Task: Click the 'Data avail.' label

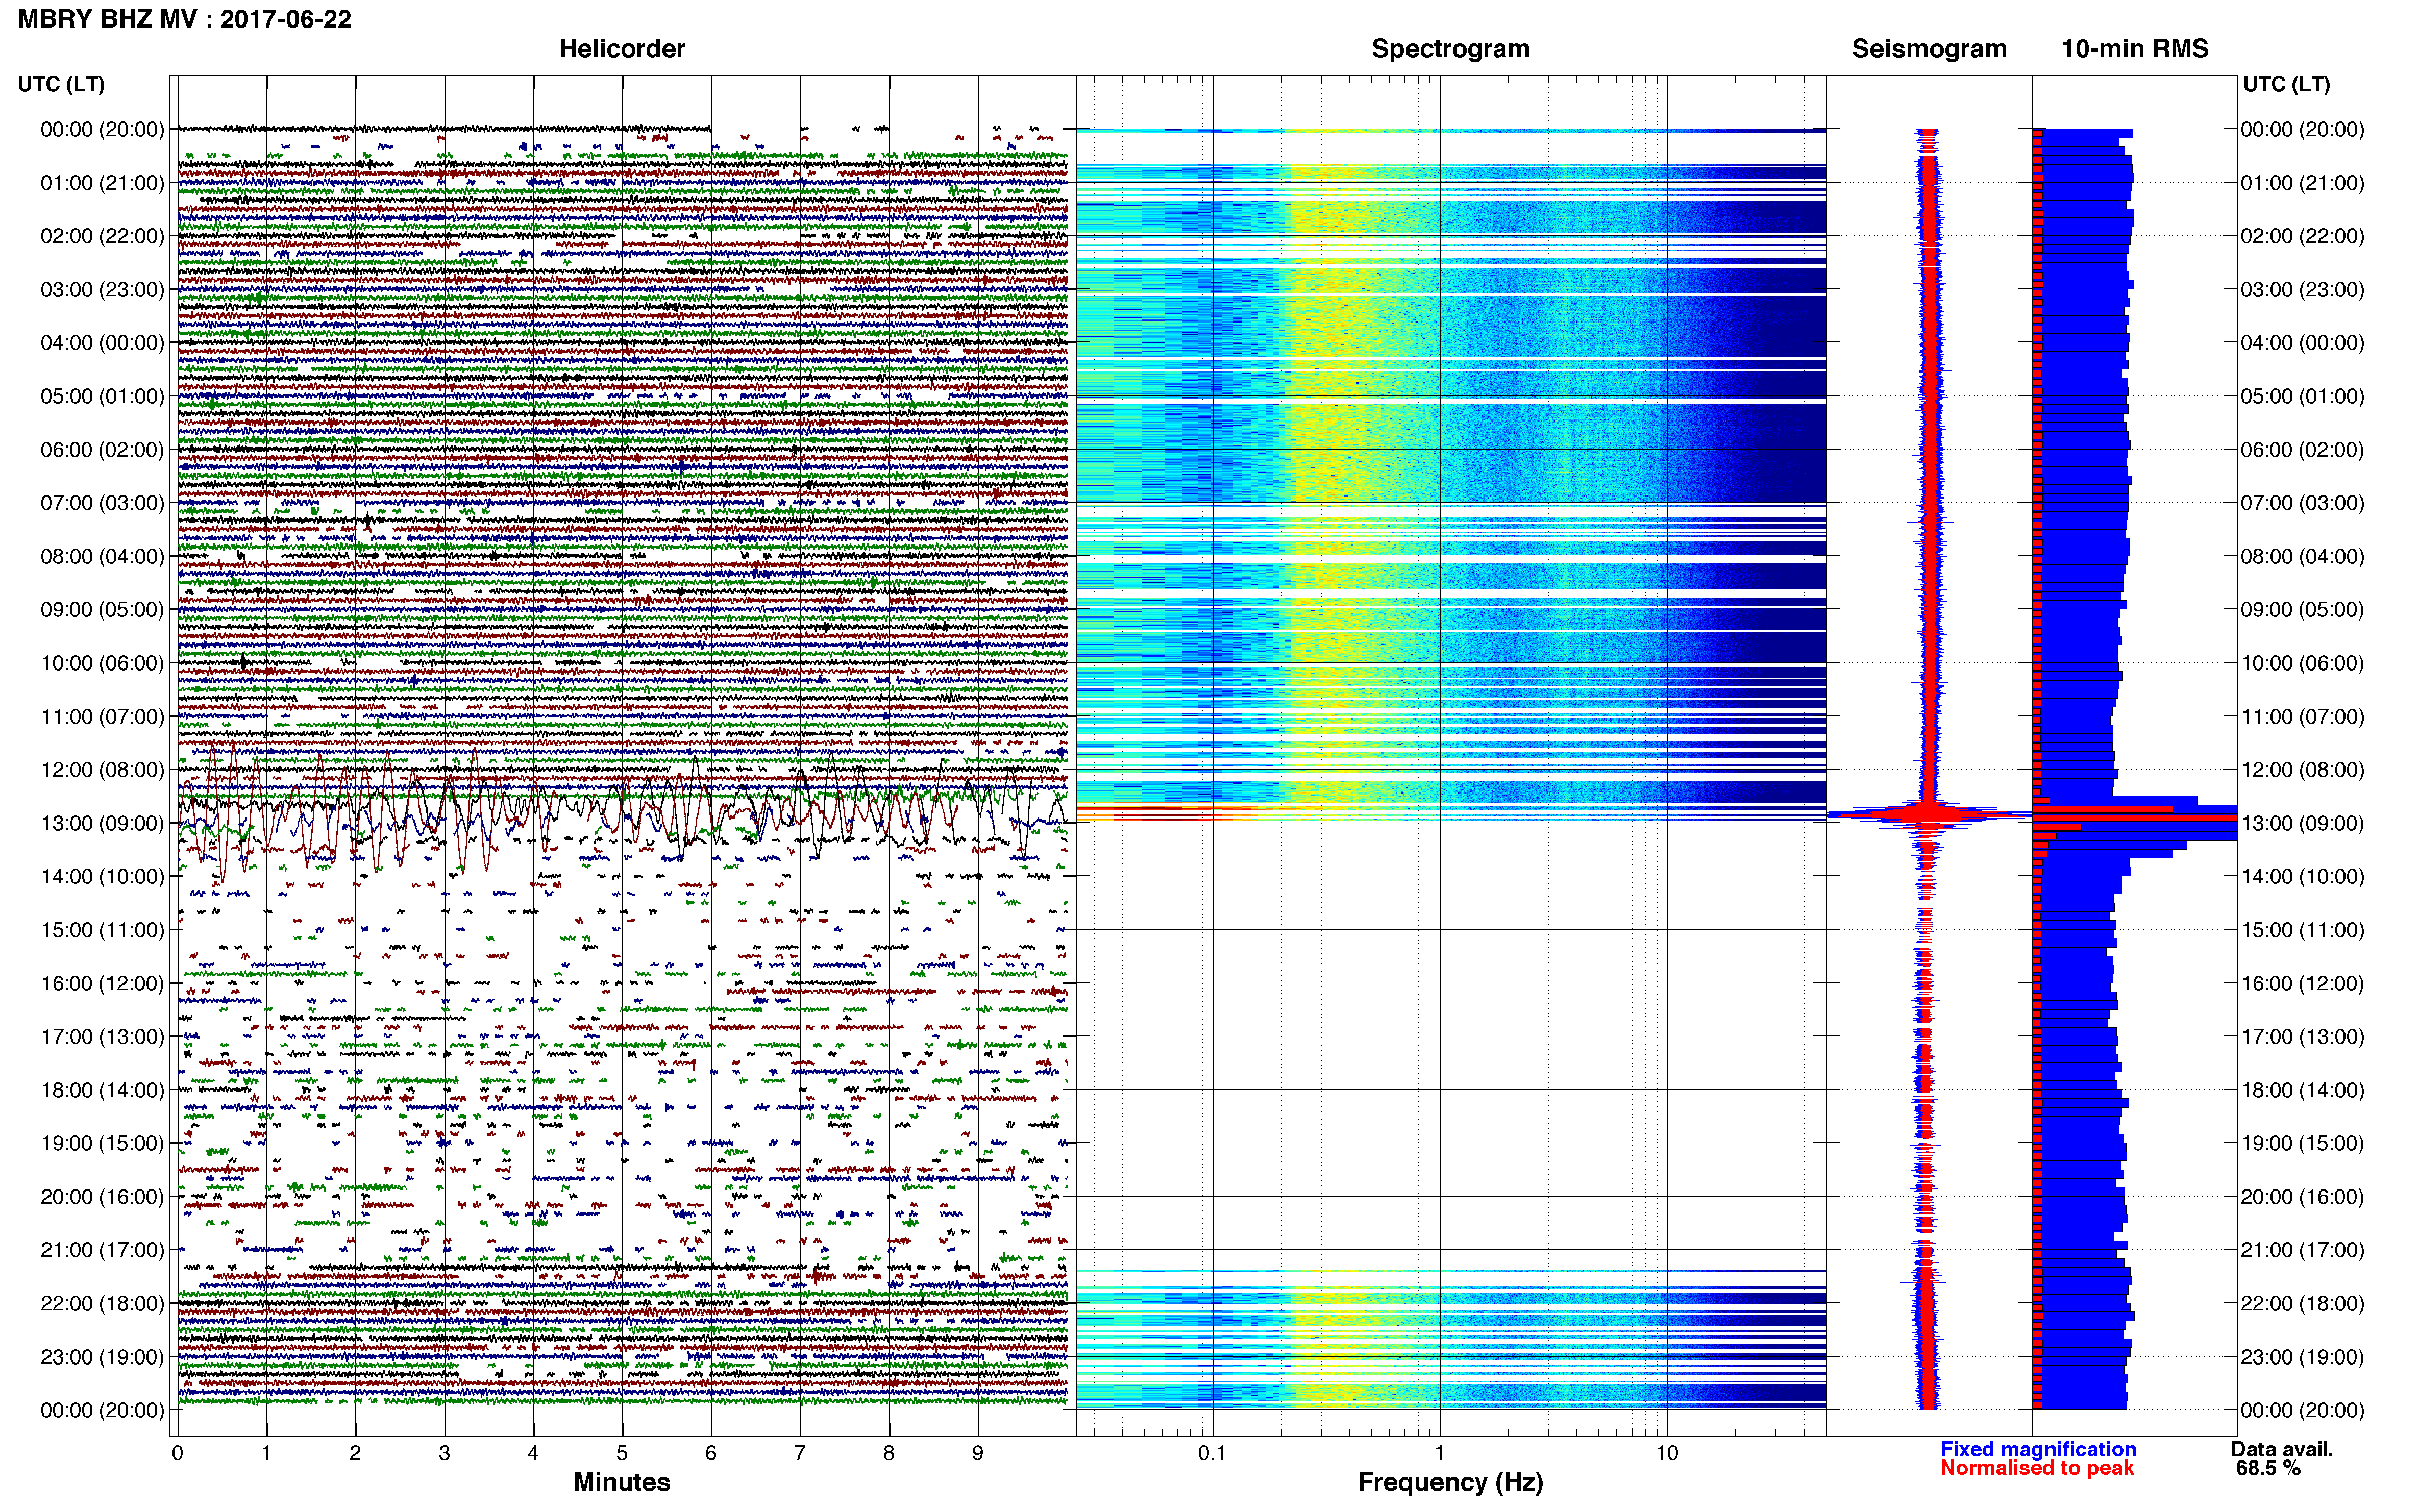Action: point(2282,1449)
